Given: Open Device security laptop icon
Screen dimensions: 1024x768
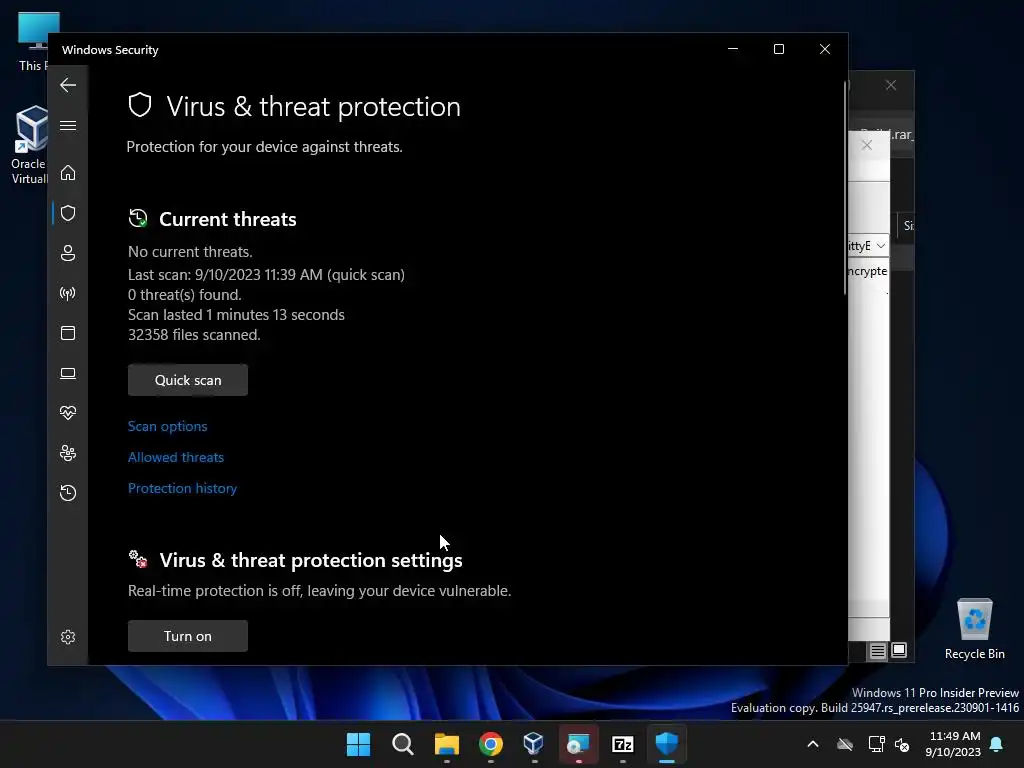Looking at the screenshot, I should click(68, 373).
